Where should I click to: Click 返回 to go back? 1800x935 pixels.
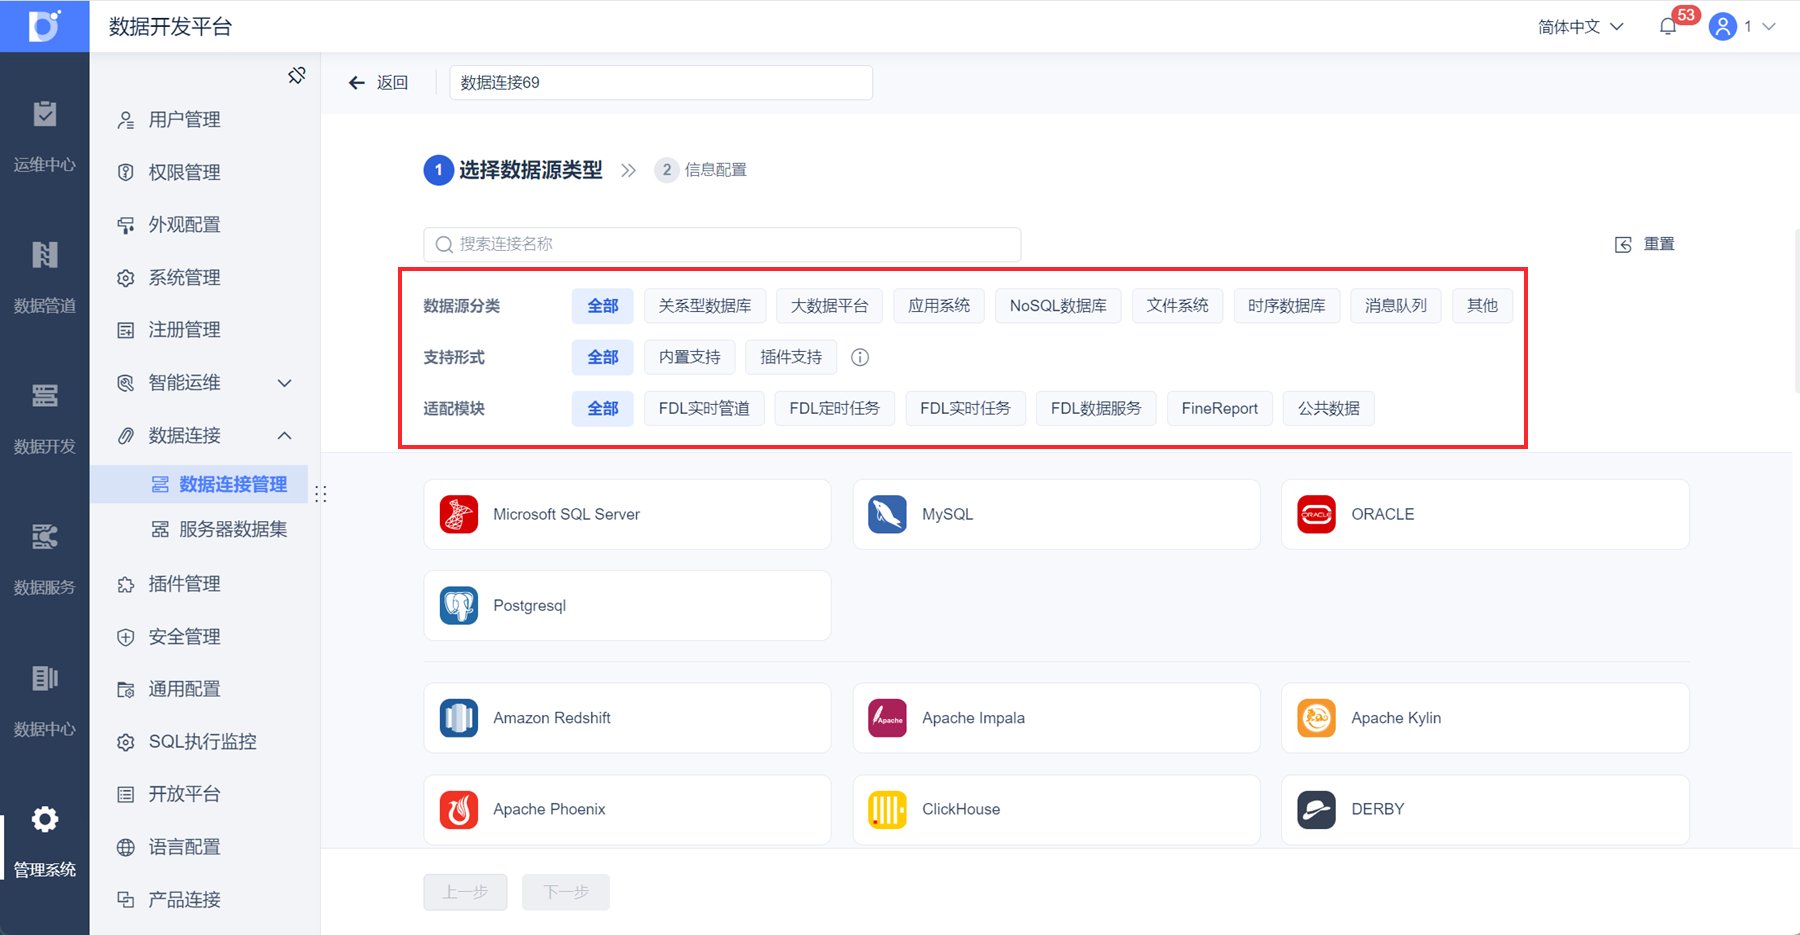[x=392, y=83]
